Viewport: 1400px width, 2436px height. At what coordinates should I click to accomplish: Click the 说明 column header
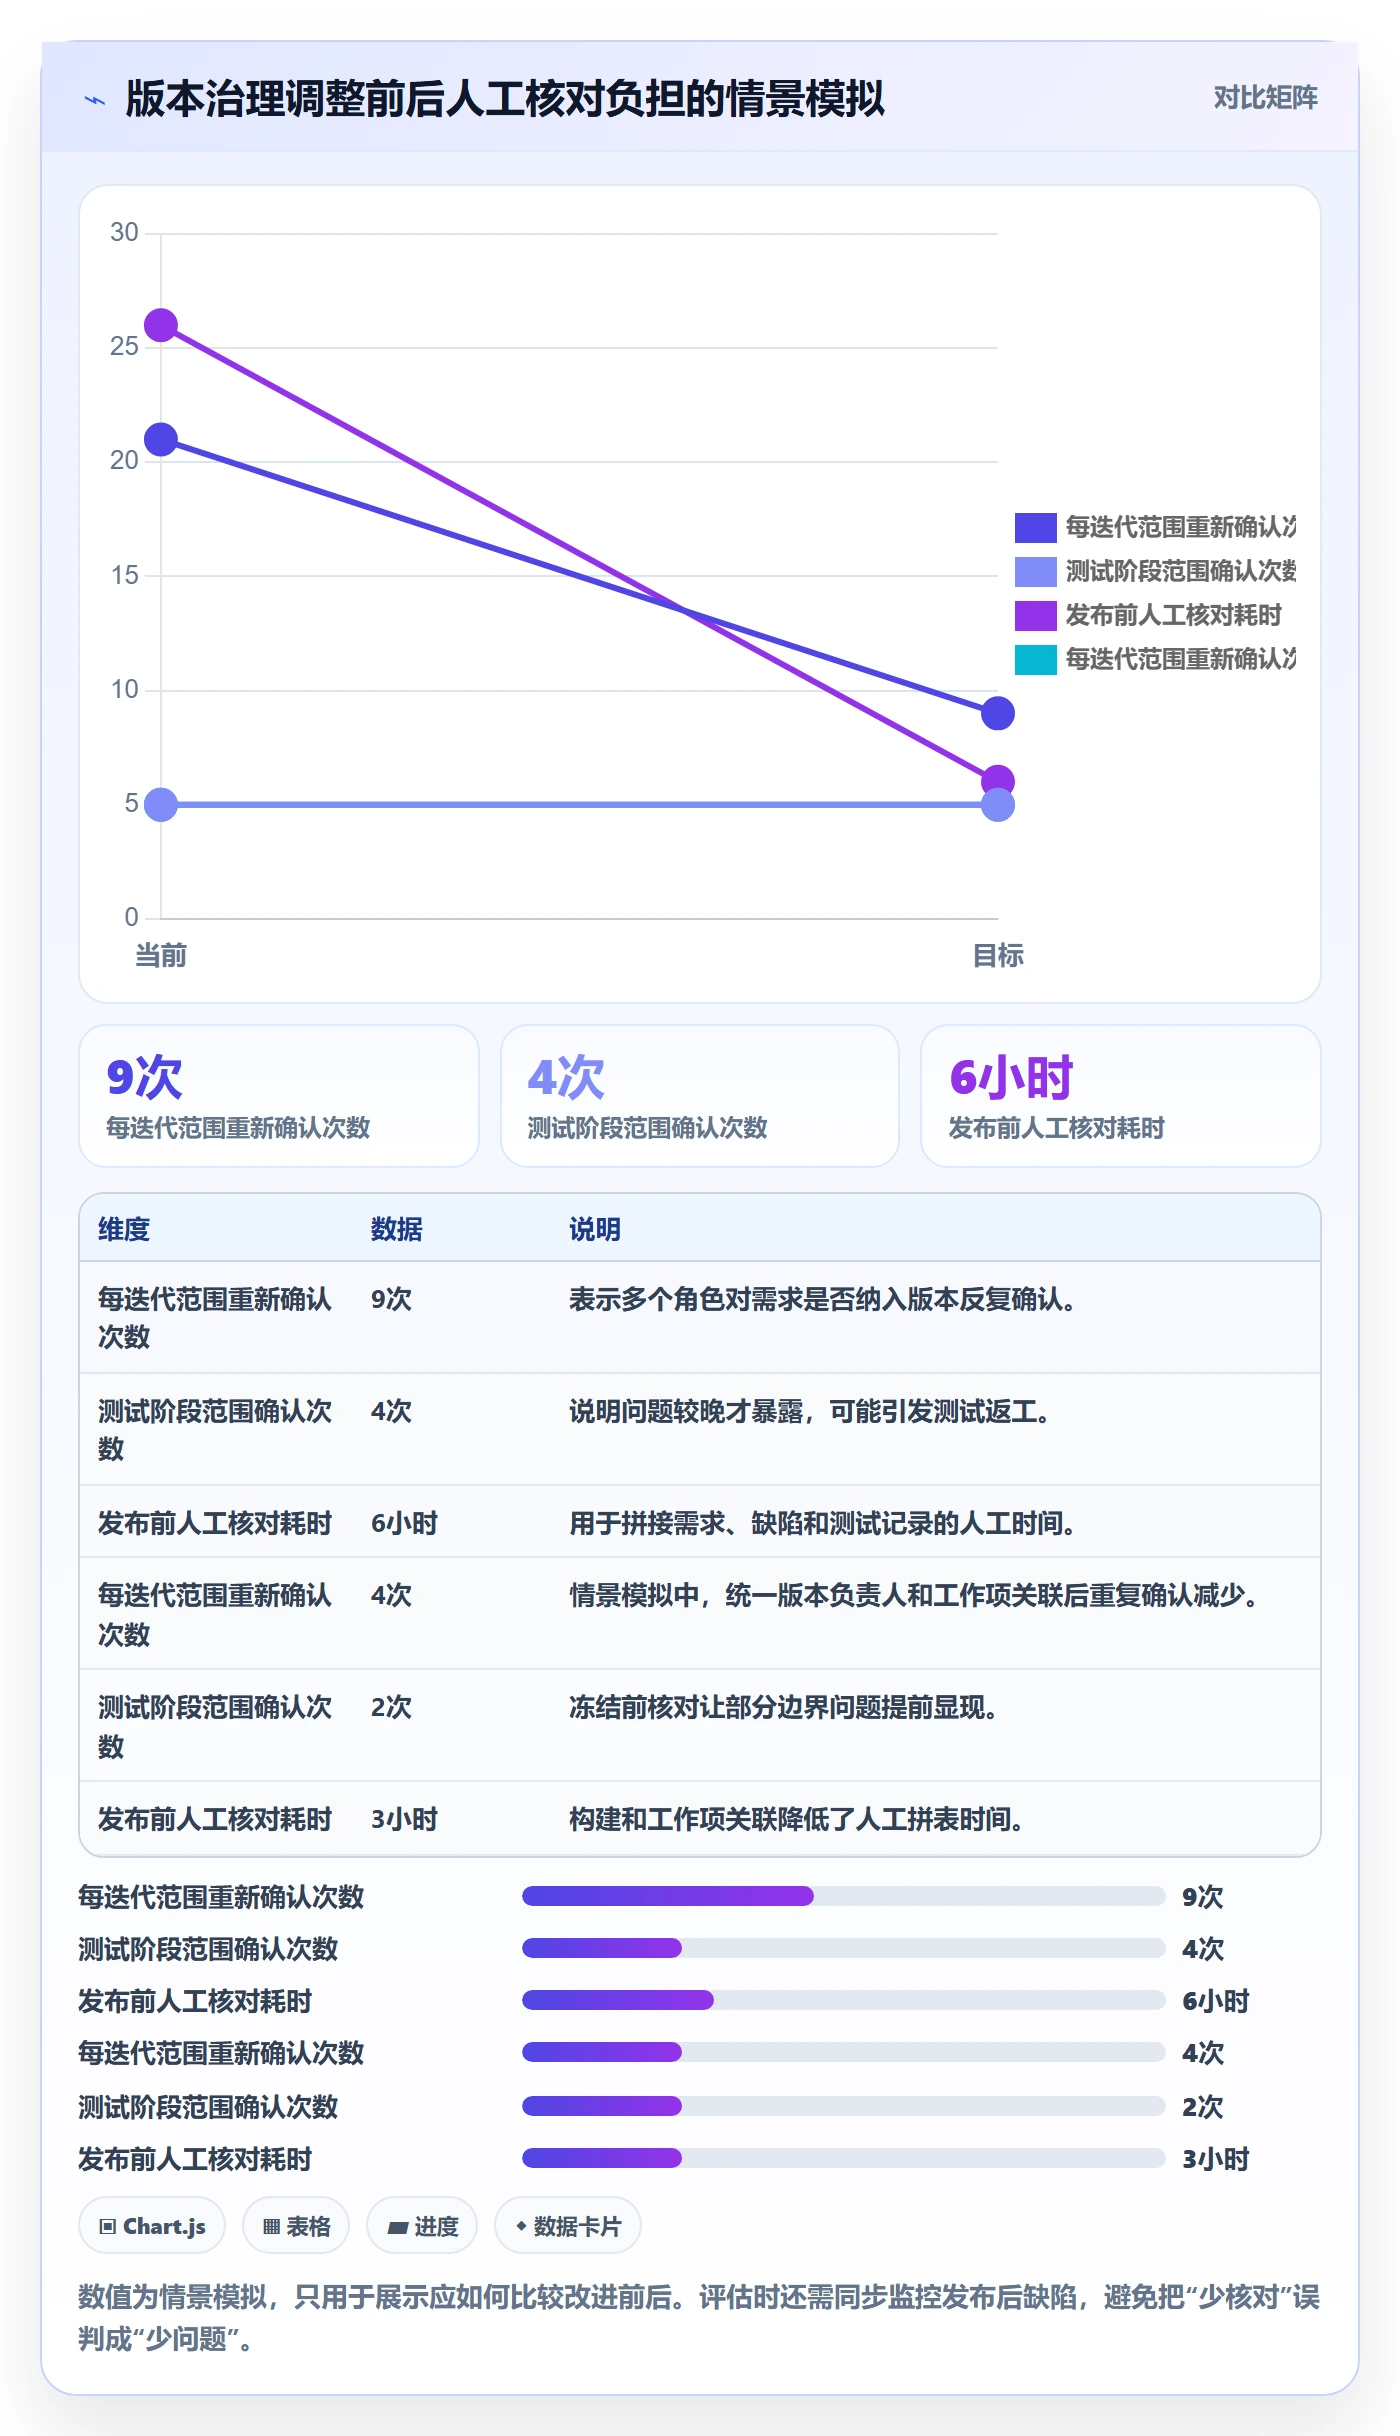tap(595, 1229)
